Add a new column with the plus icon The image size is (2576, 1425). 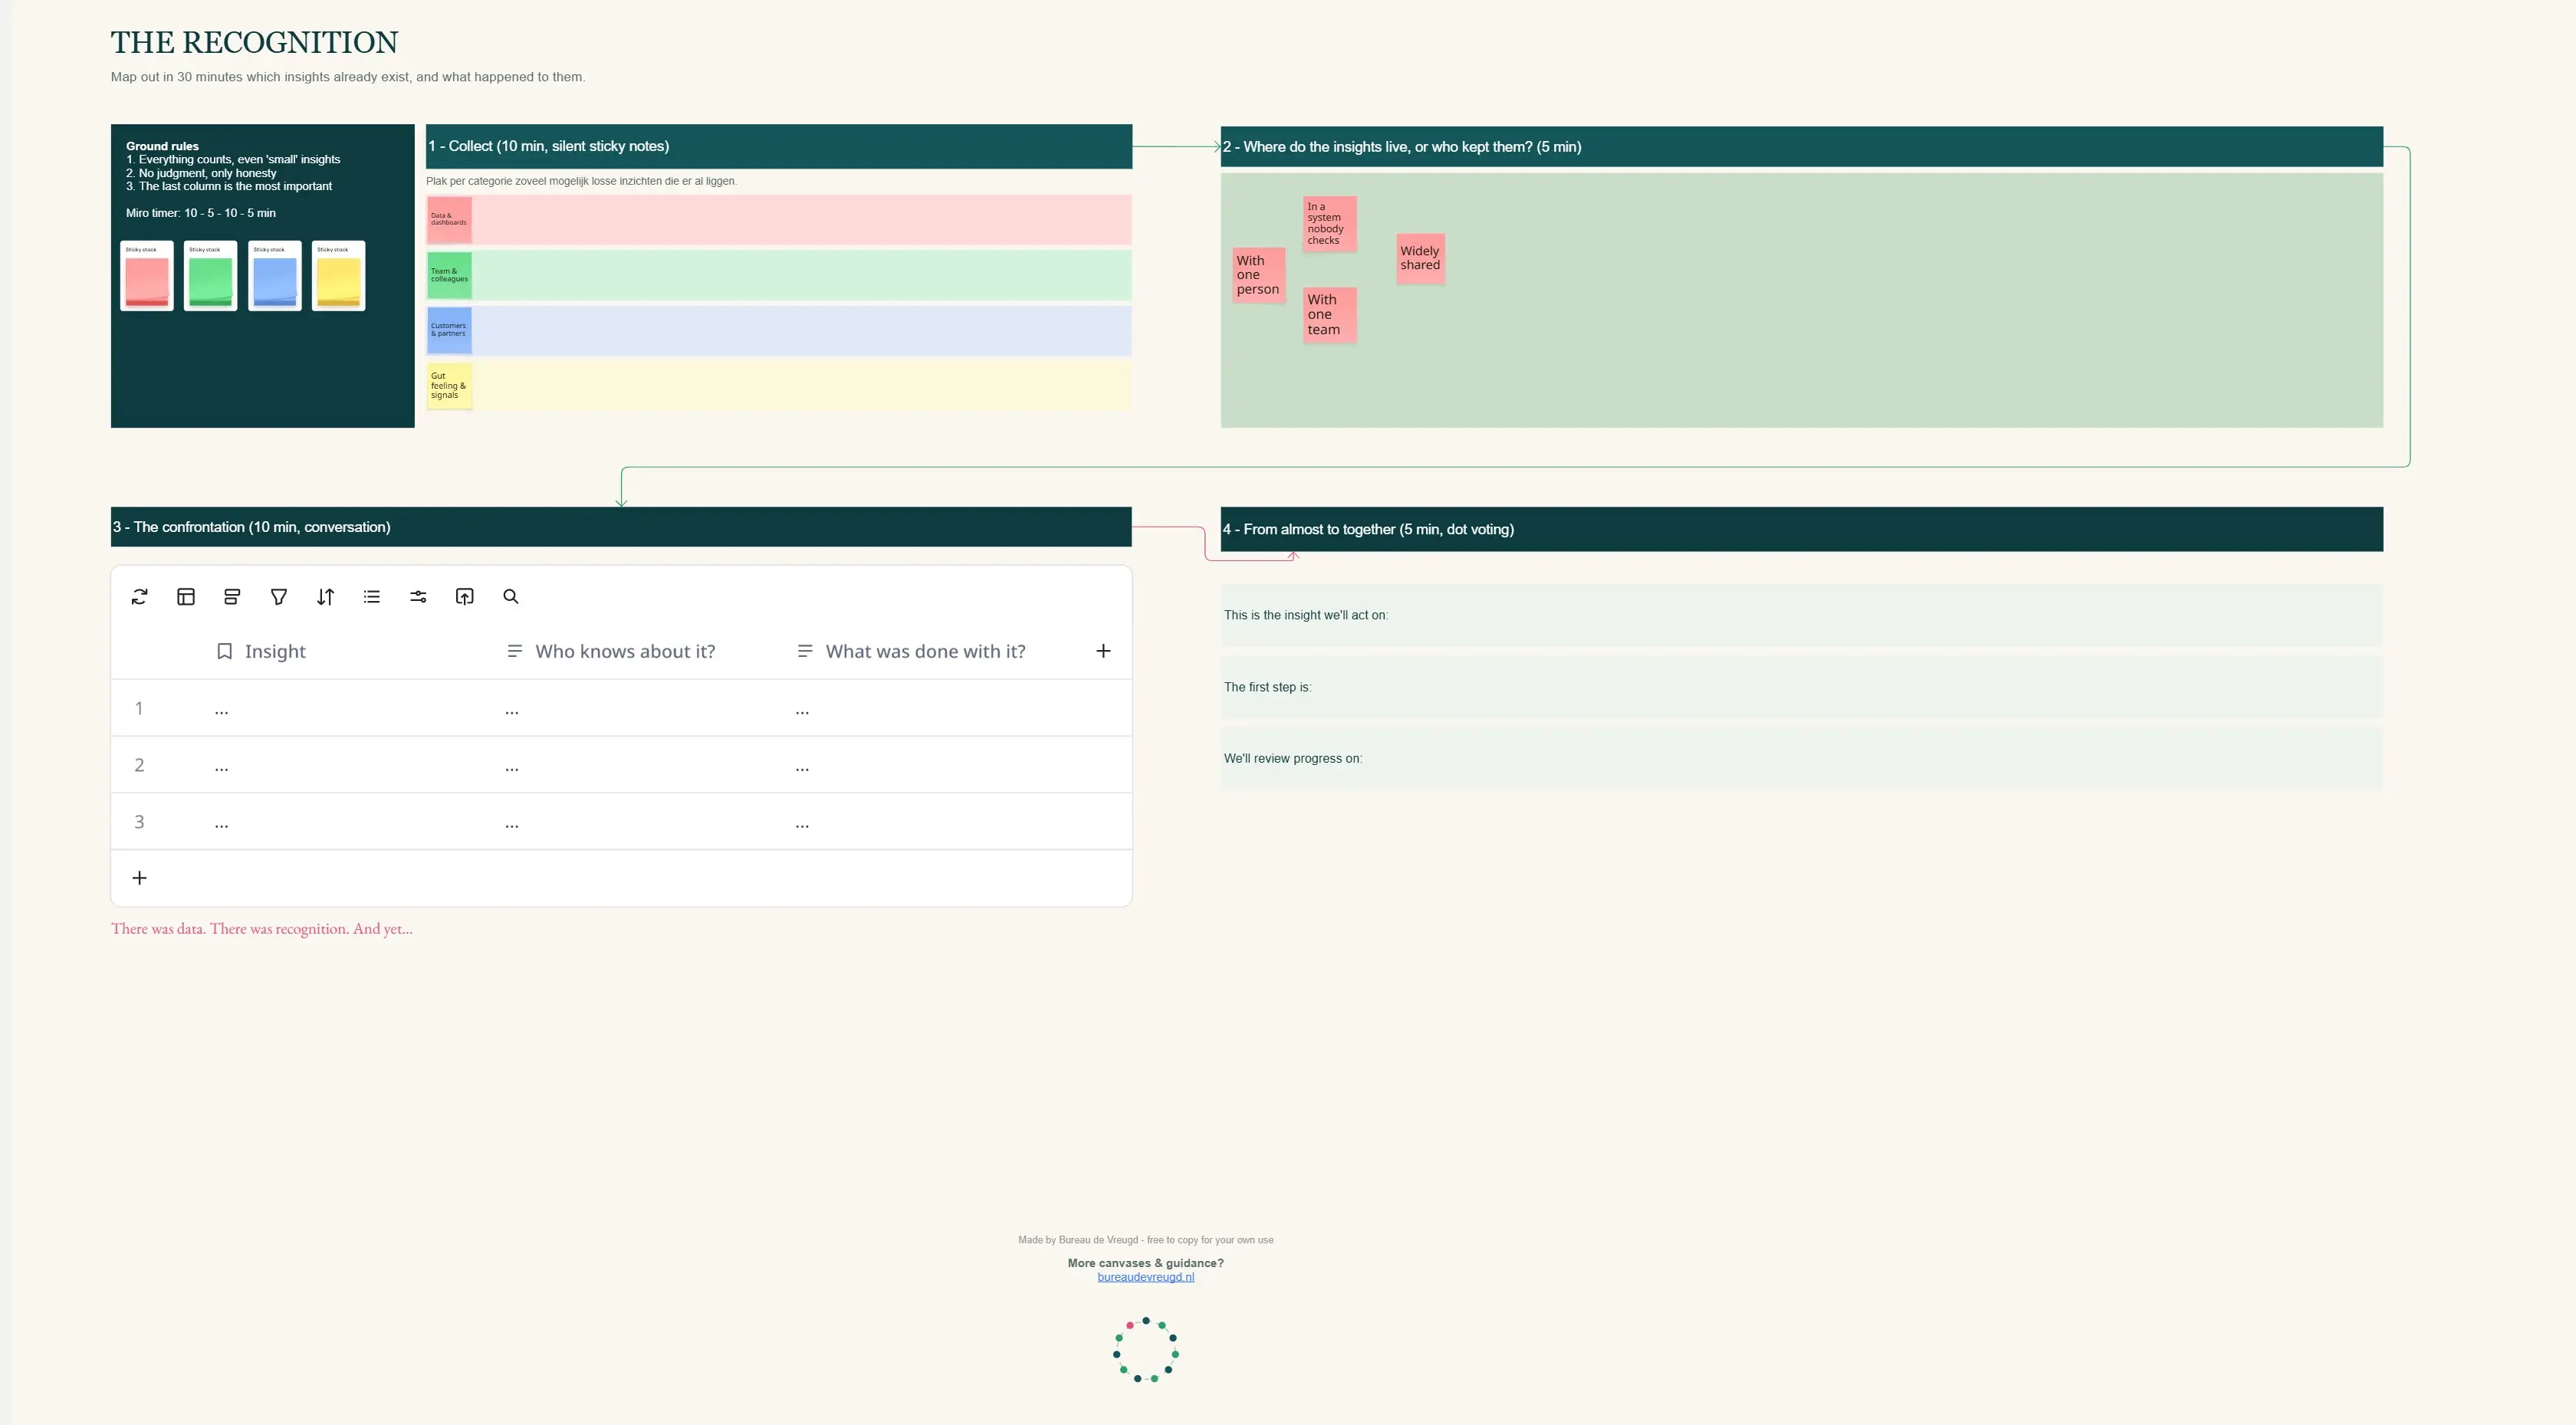click(x=1103, y=651)
